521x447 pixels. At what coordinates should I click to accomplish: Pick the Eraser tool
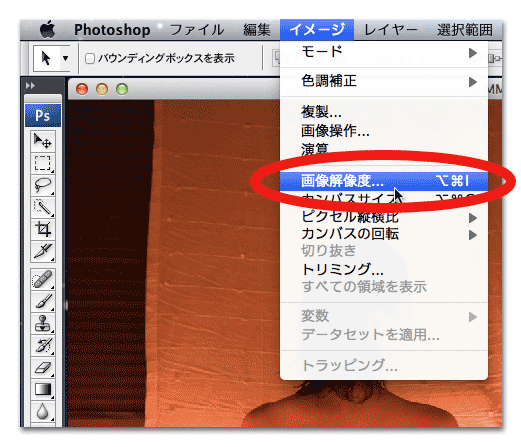[x=43, y=368]
